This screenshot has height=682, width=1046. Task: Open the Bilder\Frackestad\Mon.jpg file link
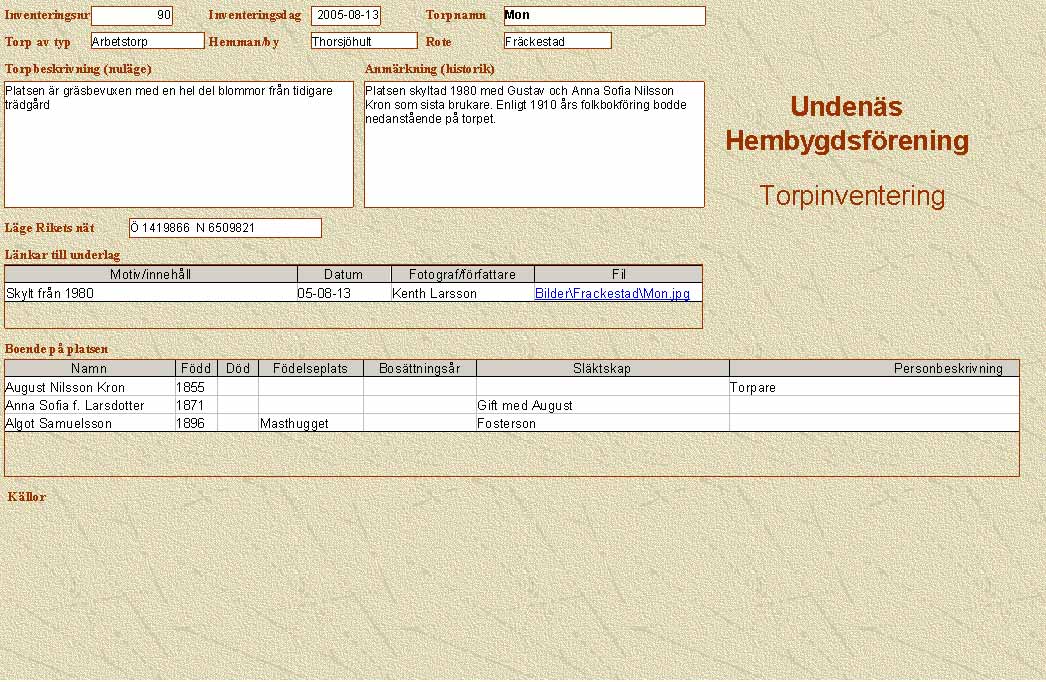coord(612,294)
